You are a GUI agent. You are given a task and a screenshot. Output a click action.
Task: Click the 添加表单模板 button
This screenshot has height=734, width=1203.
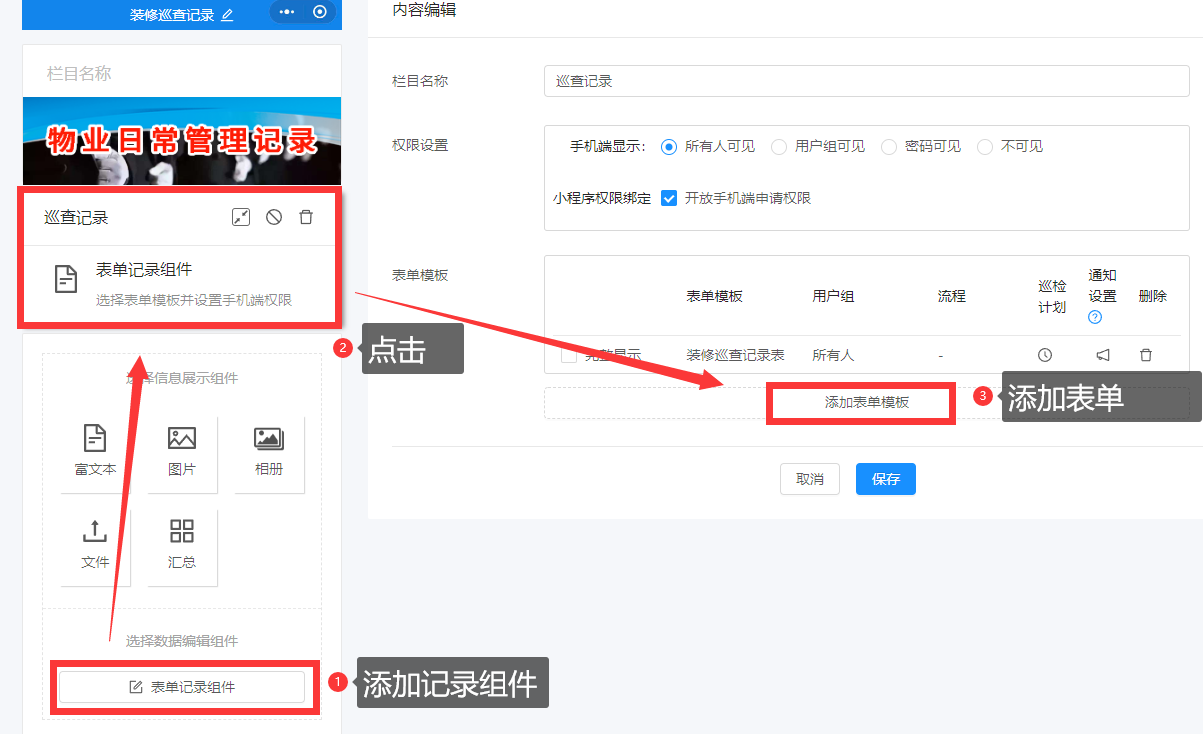pyautogui.click(x=866, y=402)
